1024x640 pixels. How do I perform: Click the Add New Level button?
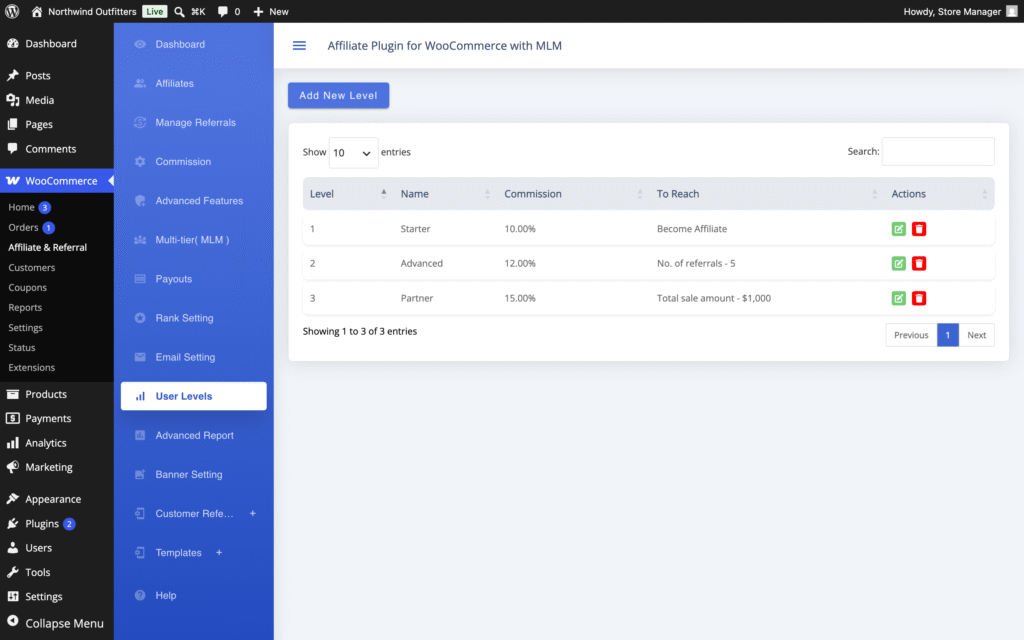[x=338, y=95]
